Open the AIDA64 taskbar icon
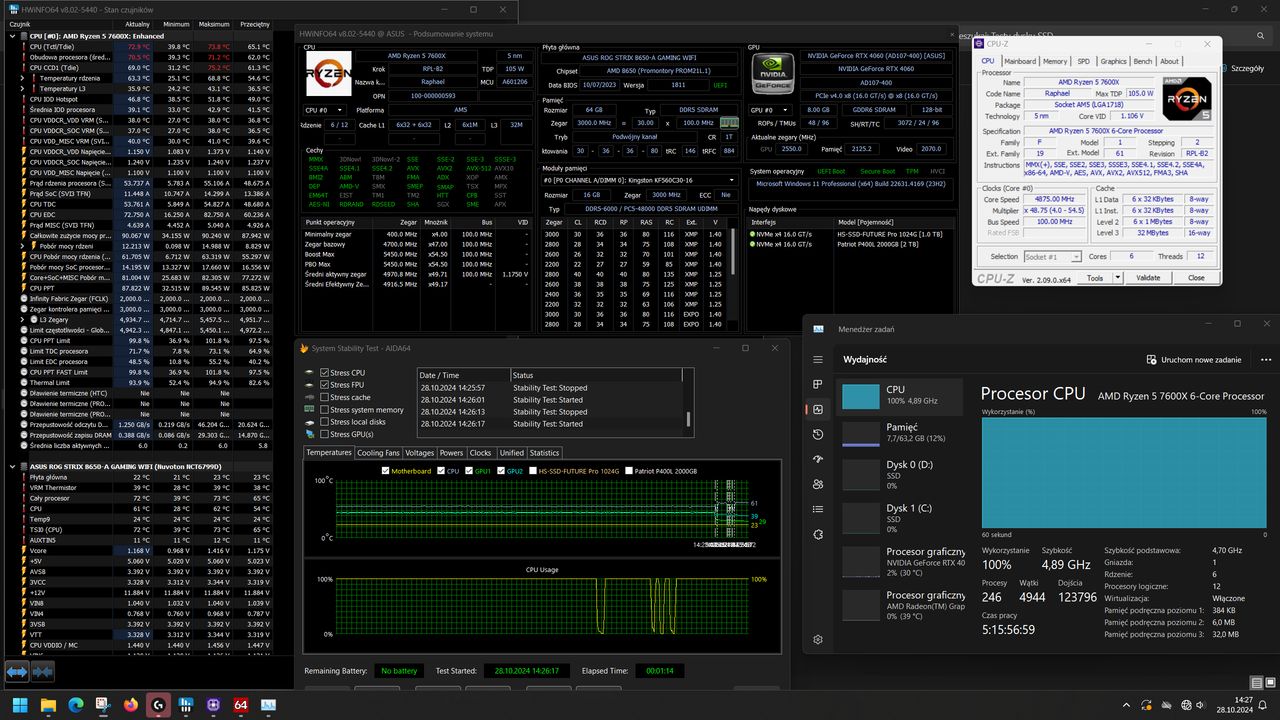 pyautogui.click(x=241, y=705)
